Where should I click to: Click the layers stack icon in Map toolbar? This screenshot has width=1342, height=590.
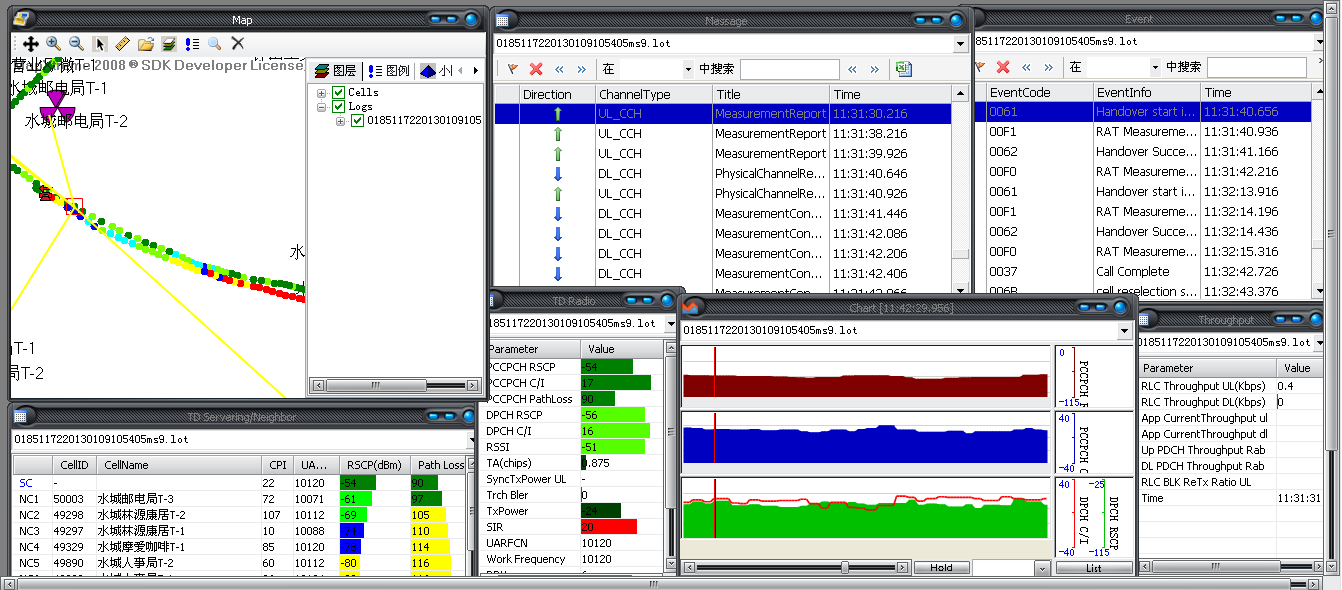pyautogui.click(x=169, y=44)
